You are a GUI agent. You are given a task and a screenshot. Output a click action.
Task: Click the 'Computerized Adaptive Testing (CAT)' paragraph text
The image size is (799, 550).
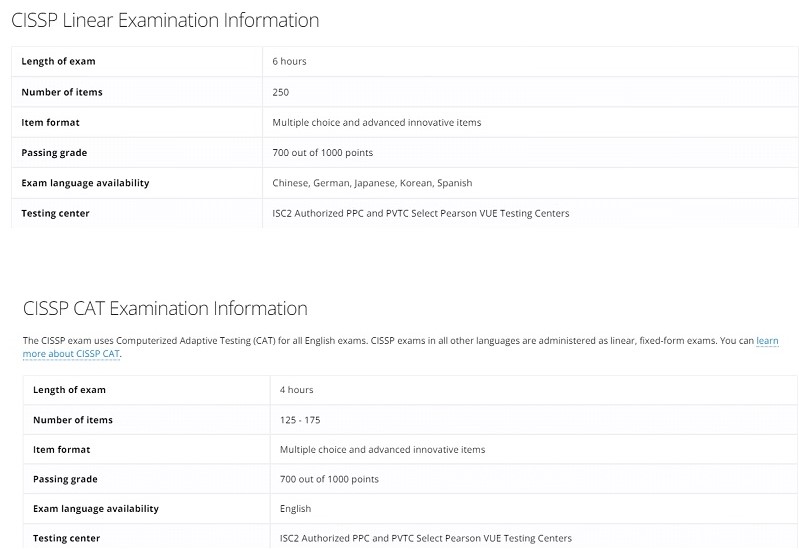coord(400,347)
